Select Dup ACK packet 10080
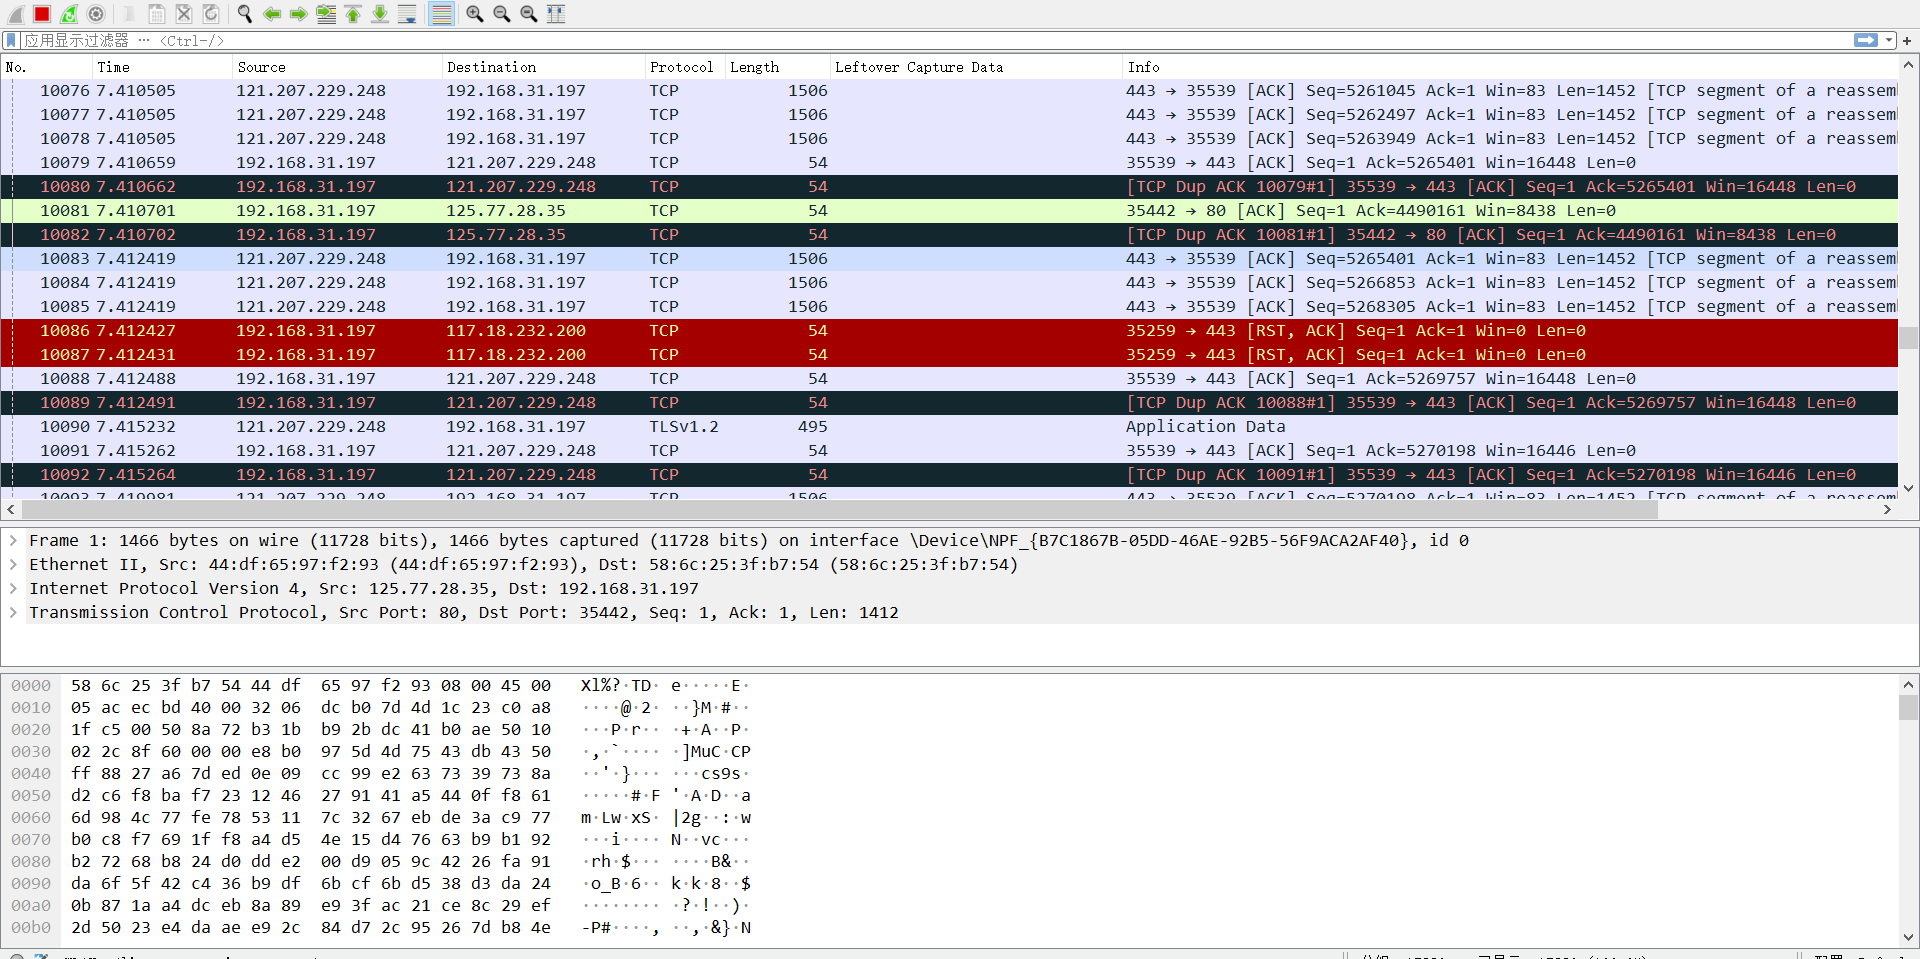This screenshot has width=1920, height=959. pyautogui.click(x=949, y=186)
